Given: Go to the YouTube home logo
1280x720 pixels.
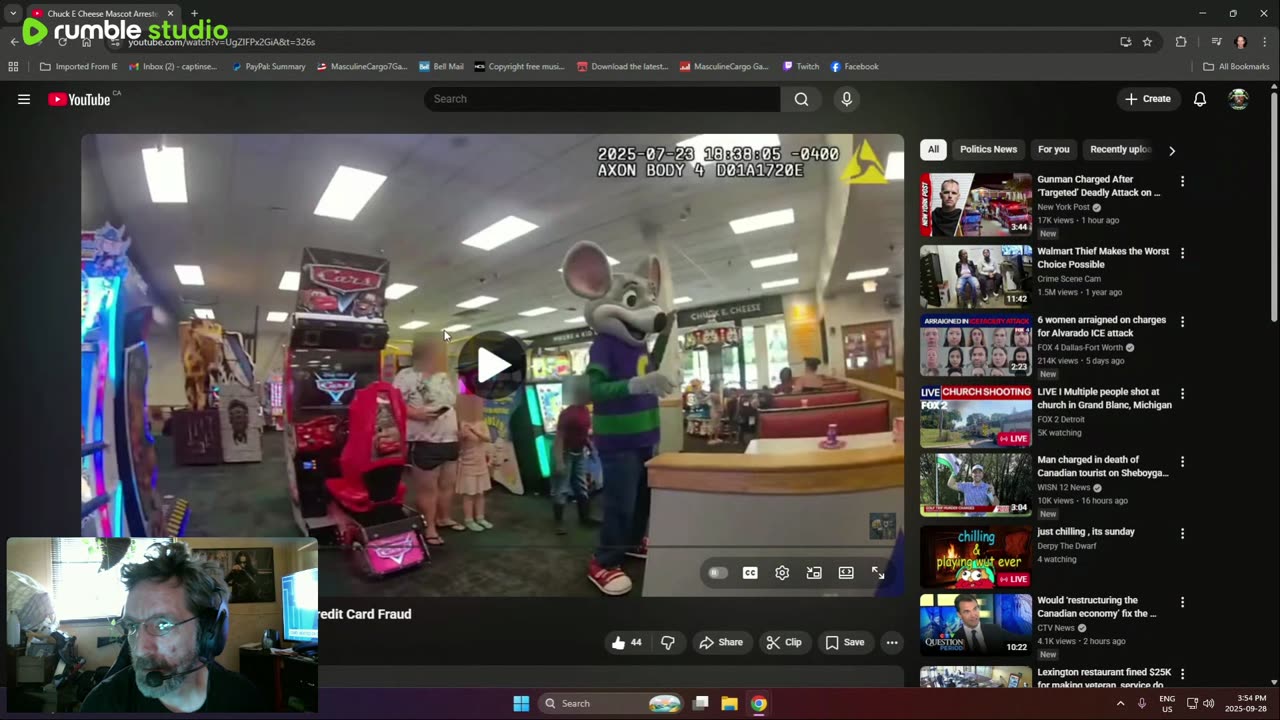Looking at the screenshot, I should (x=80, y=99).
